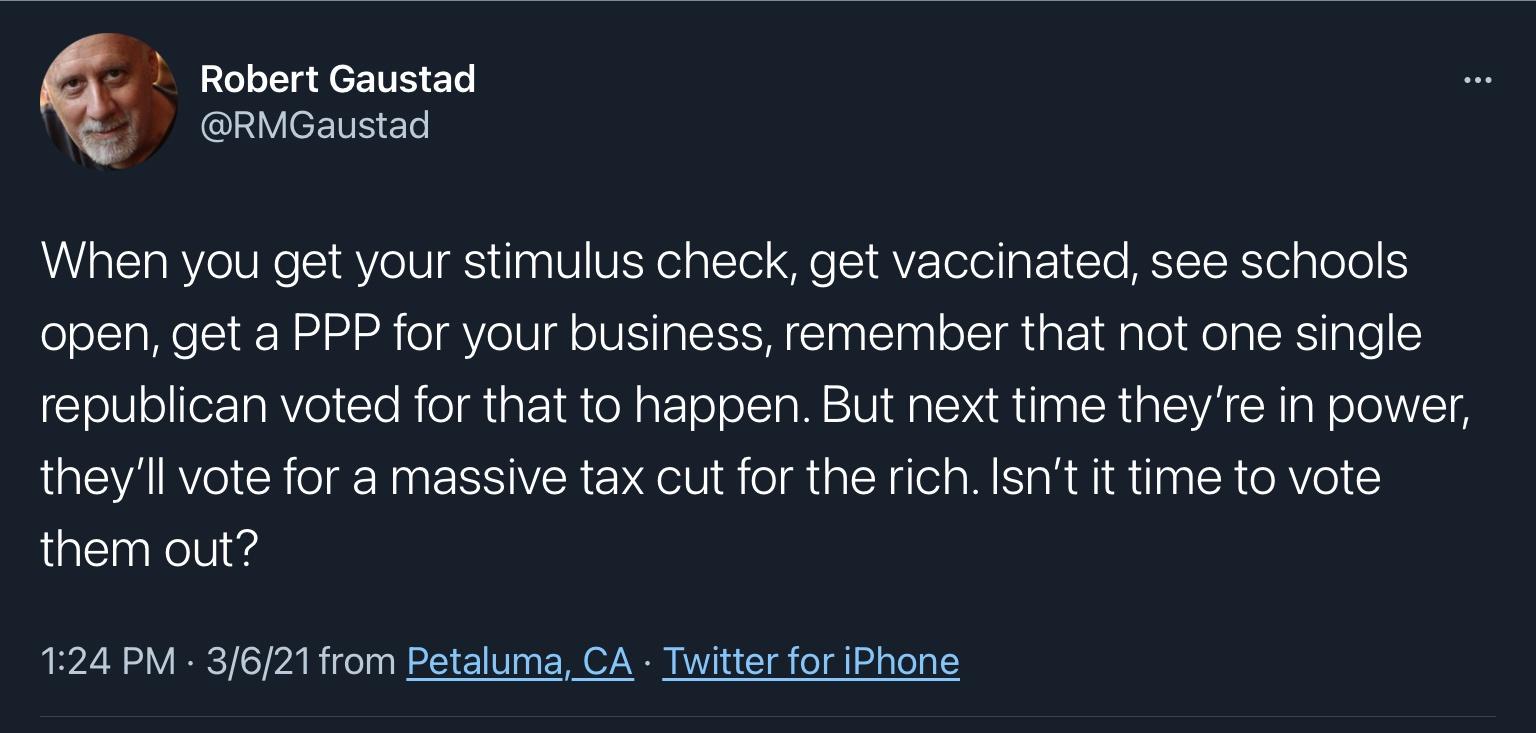Click the 3/6/21 tweet date
Viewport: 1536px width, 733px height.
[x=259, y=661]
